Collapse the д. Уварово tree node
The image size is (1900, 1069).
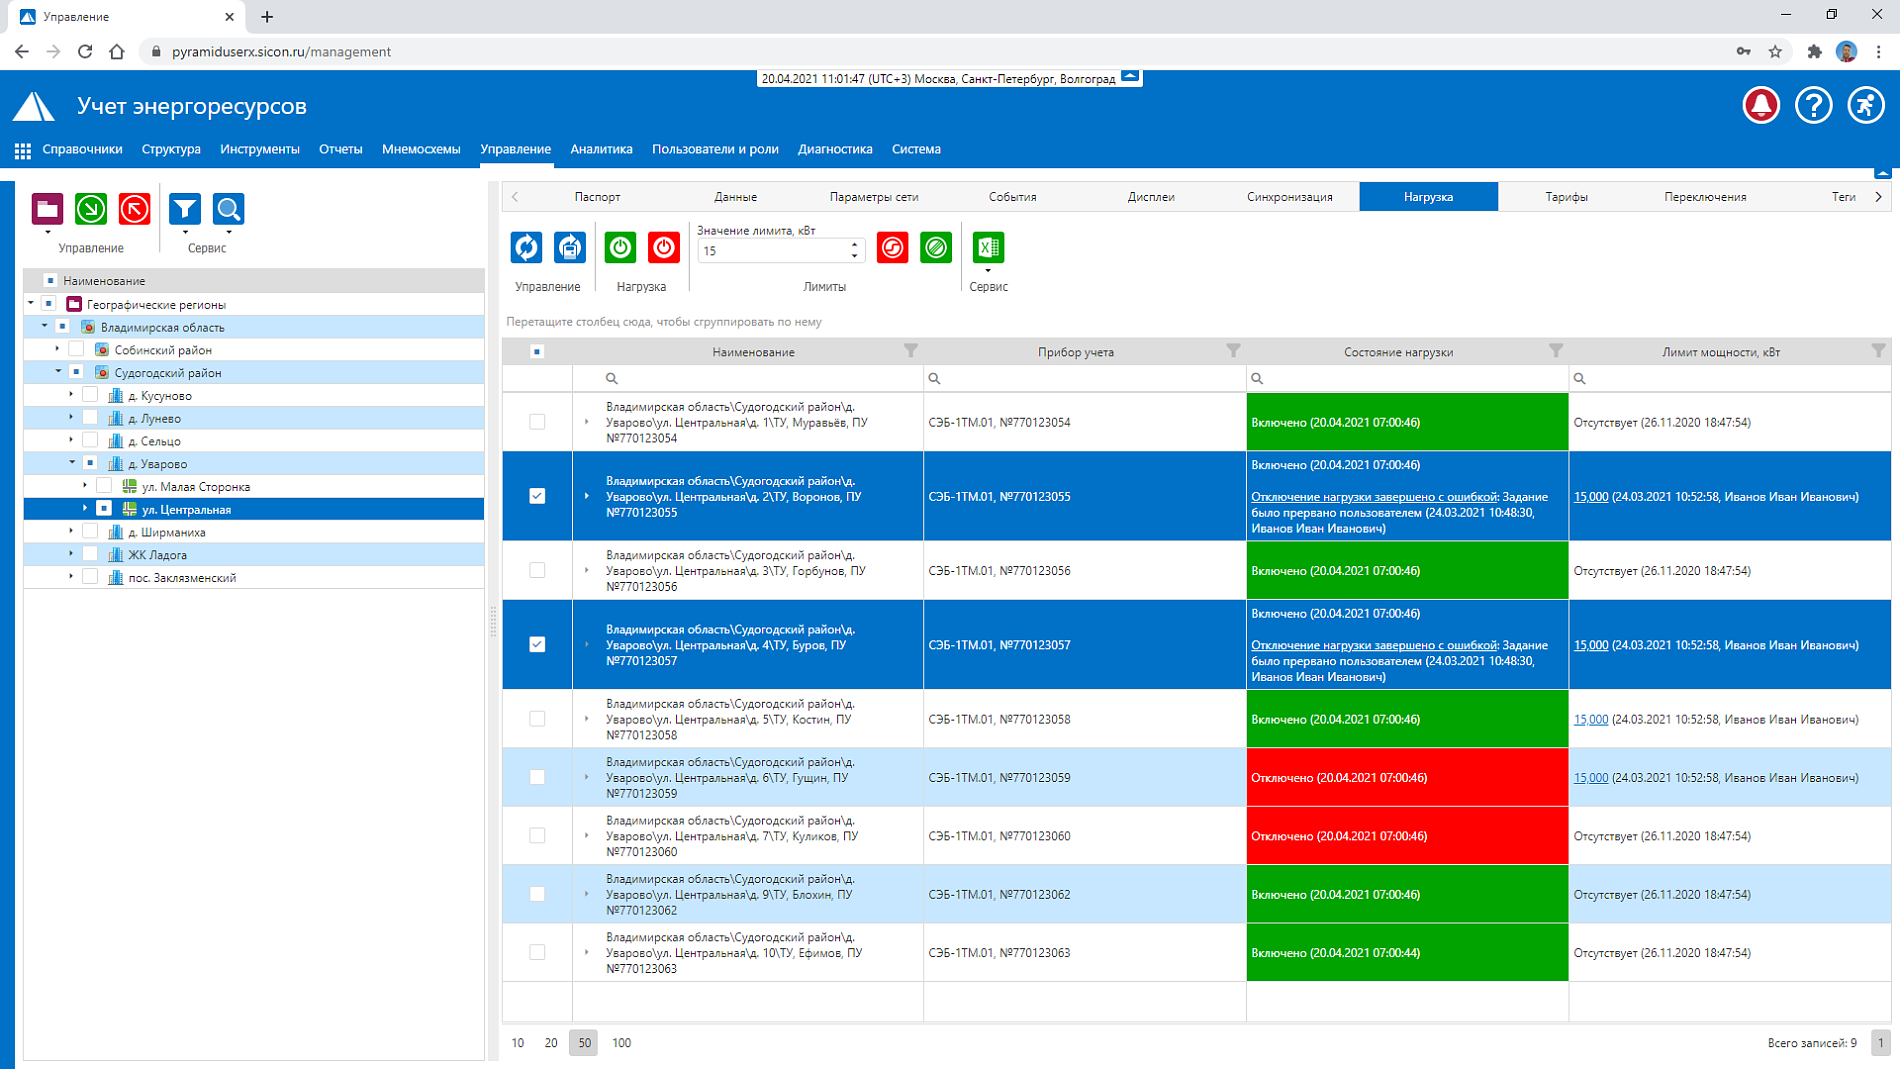[71, 463]
